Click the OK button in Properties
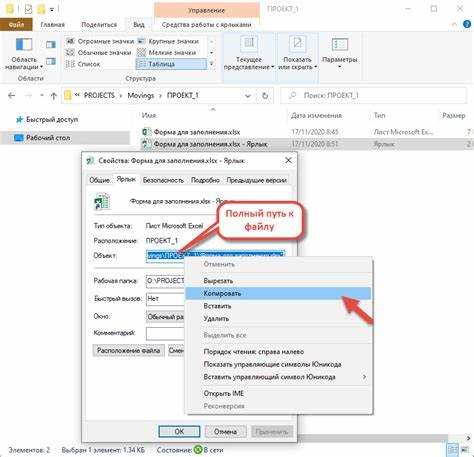The image size is (474, 457). 179,431
